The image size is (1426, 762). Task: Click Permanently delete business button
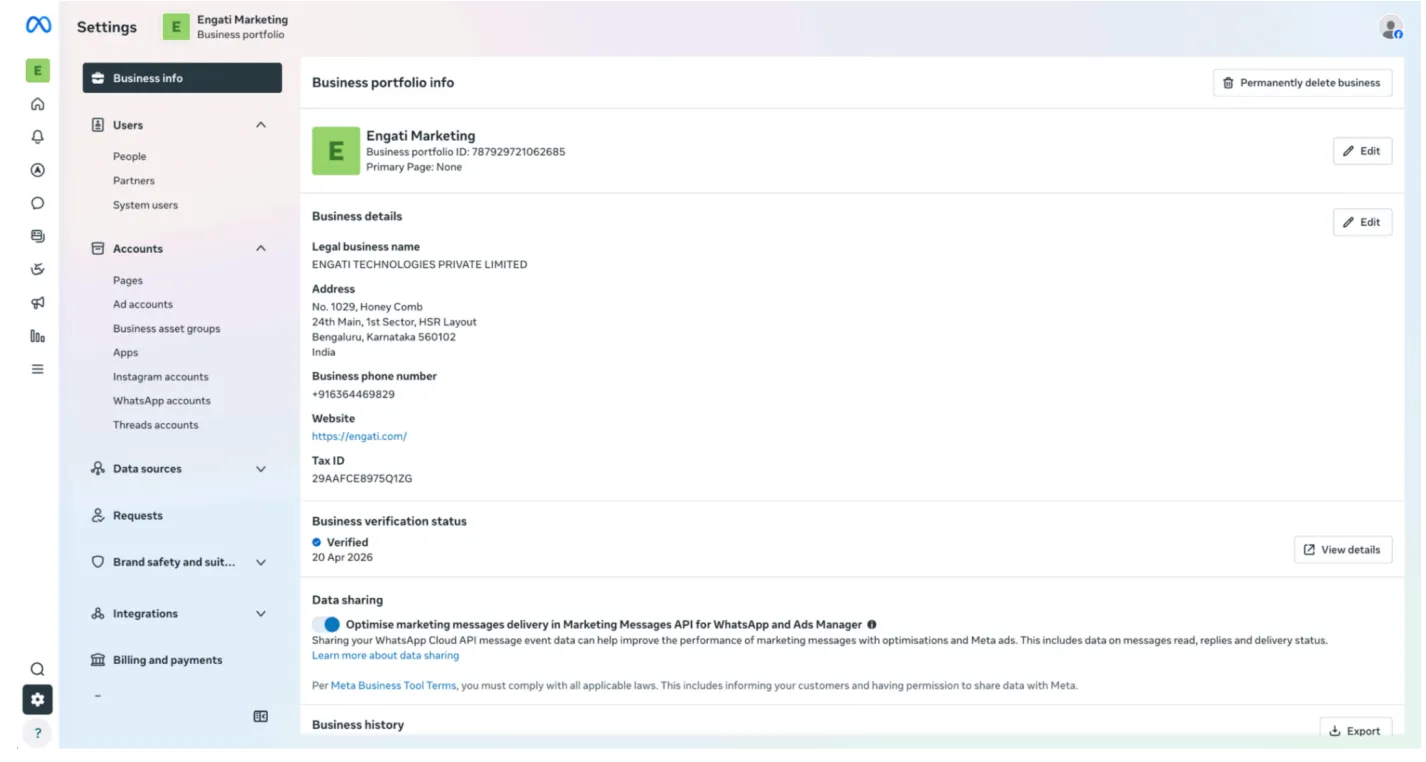click(x=1303, y=83)
